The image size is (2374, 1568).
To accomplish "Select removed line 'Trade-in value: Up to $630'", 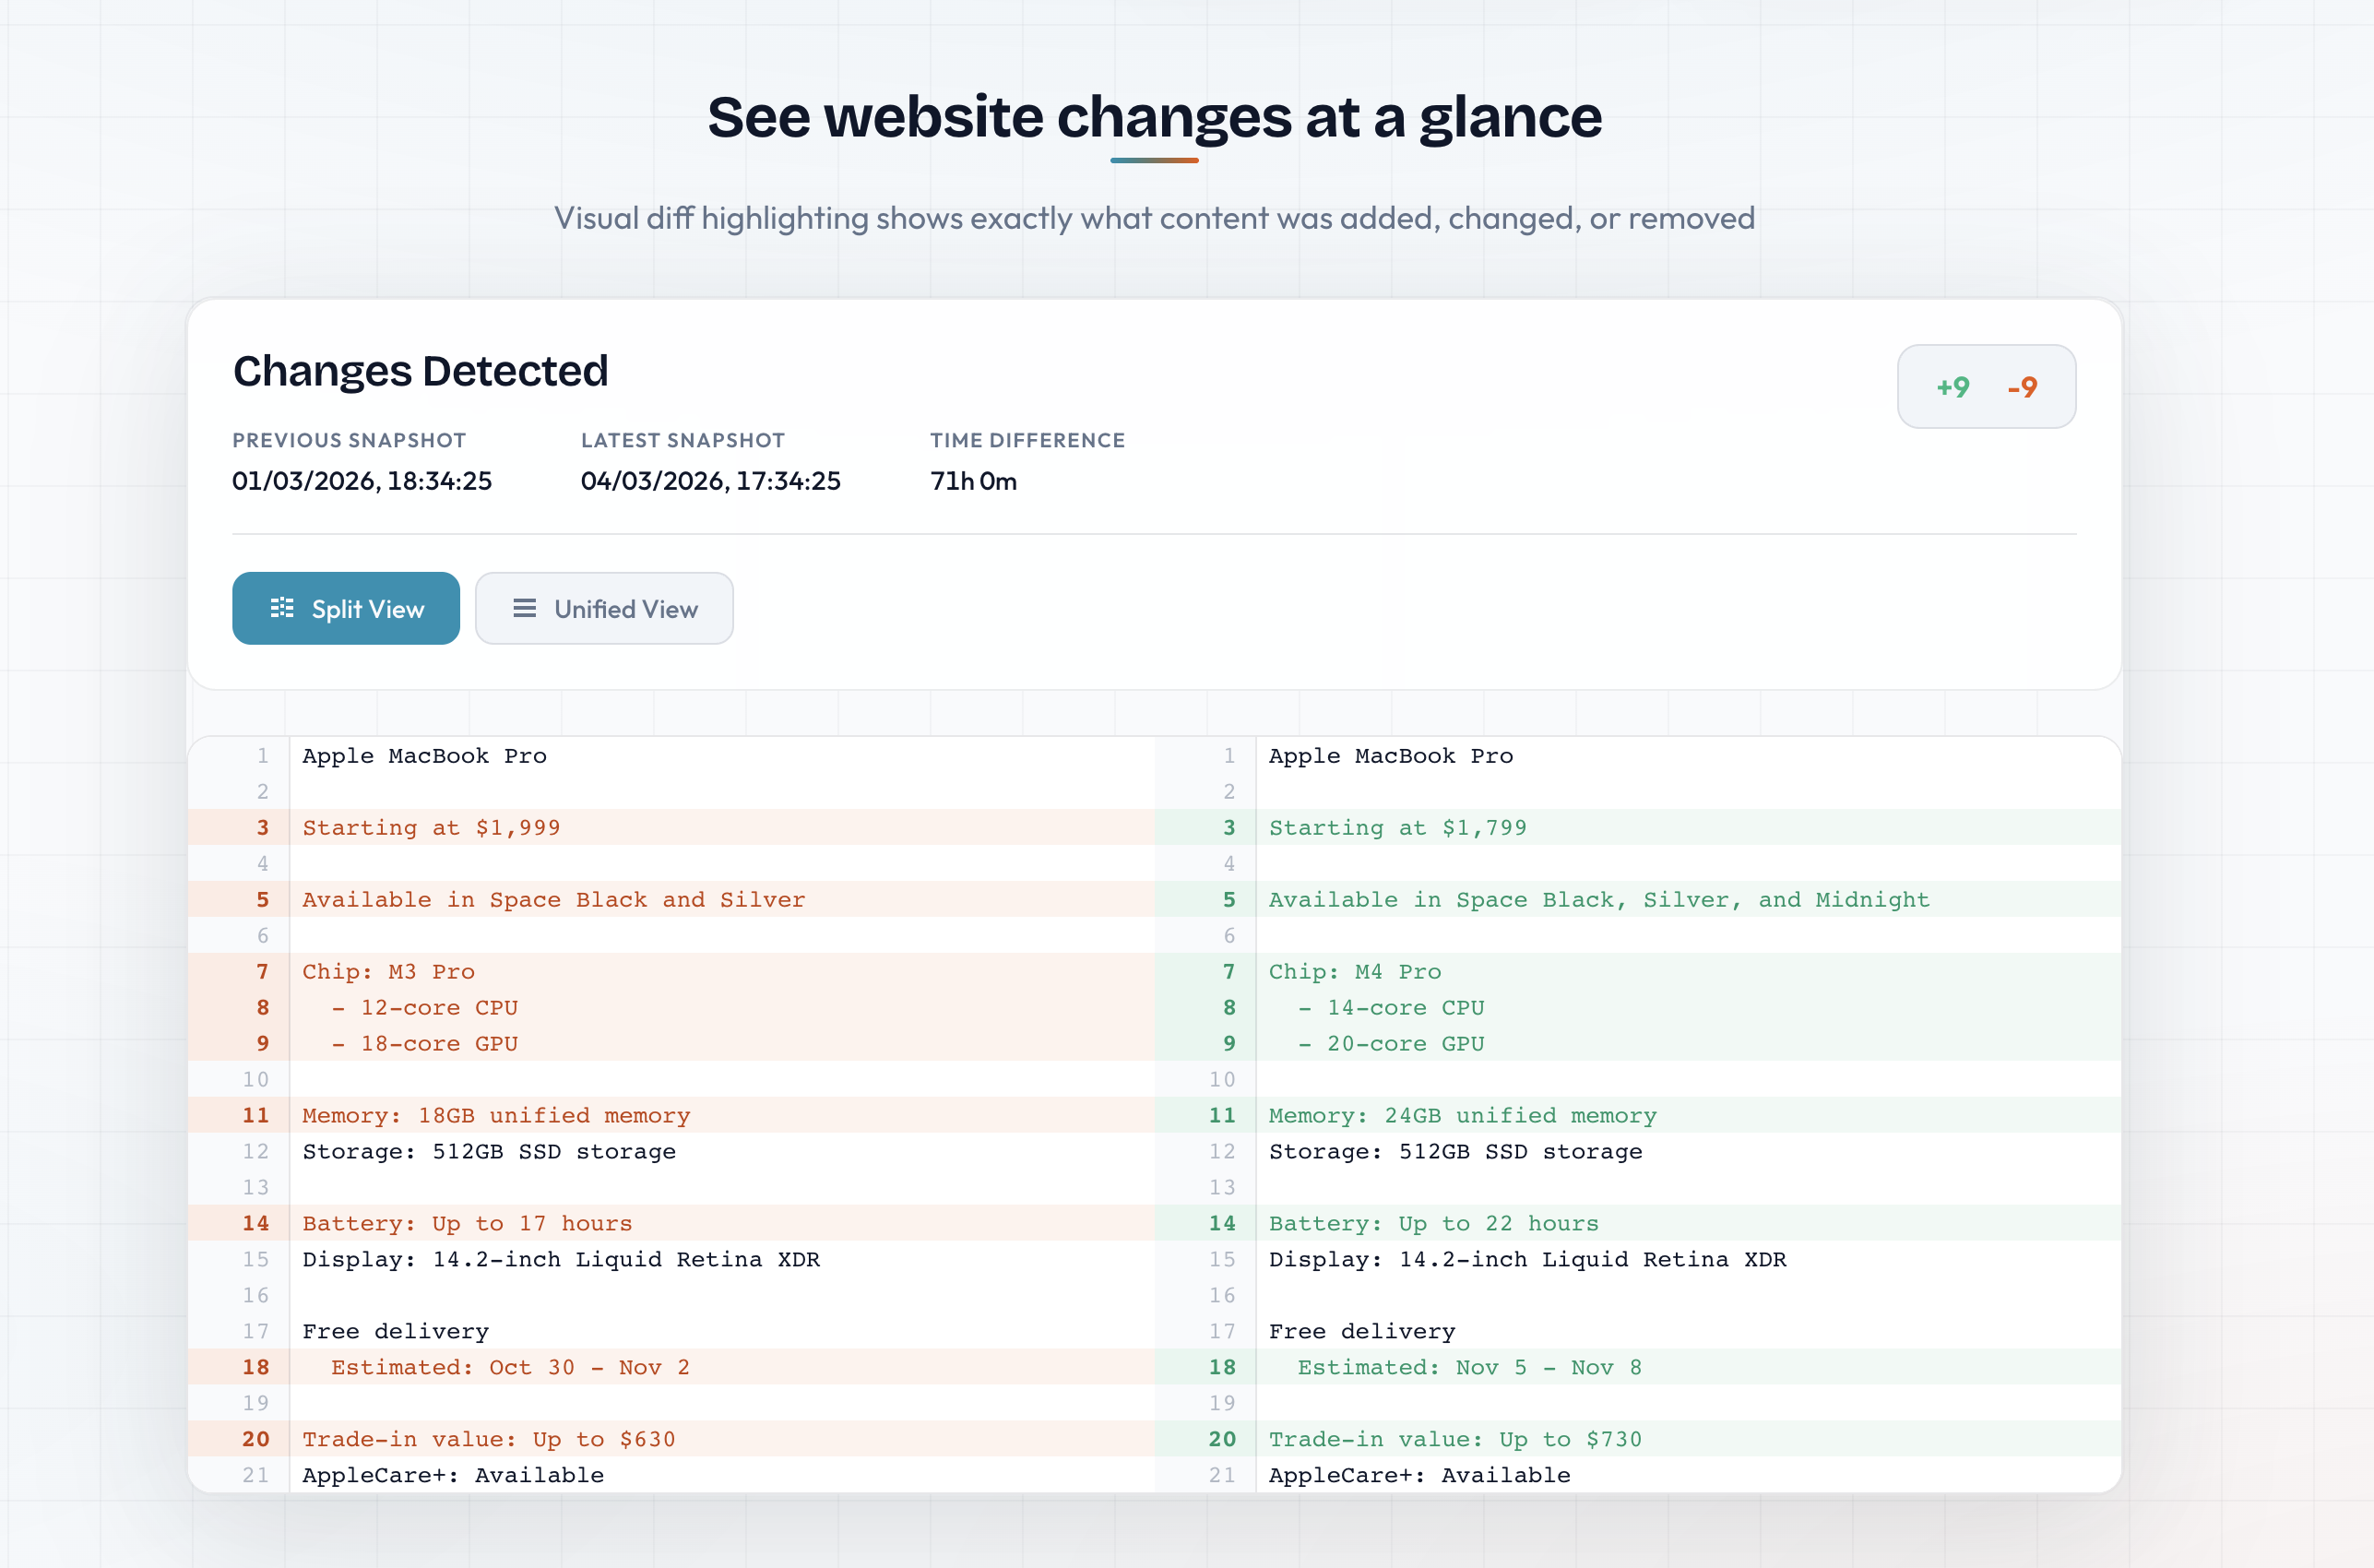I will pyautogui.click(x=671, y=1439).
